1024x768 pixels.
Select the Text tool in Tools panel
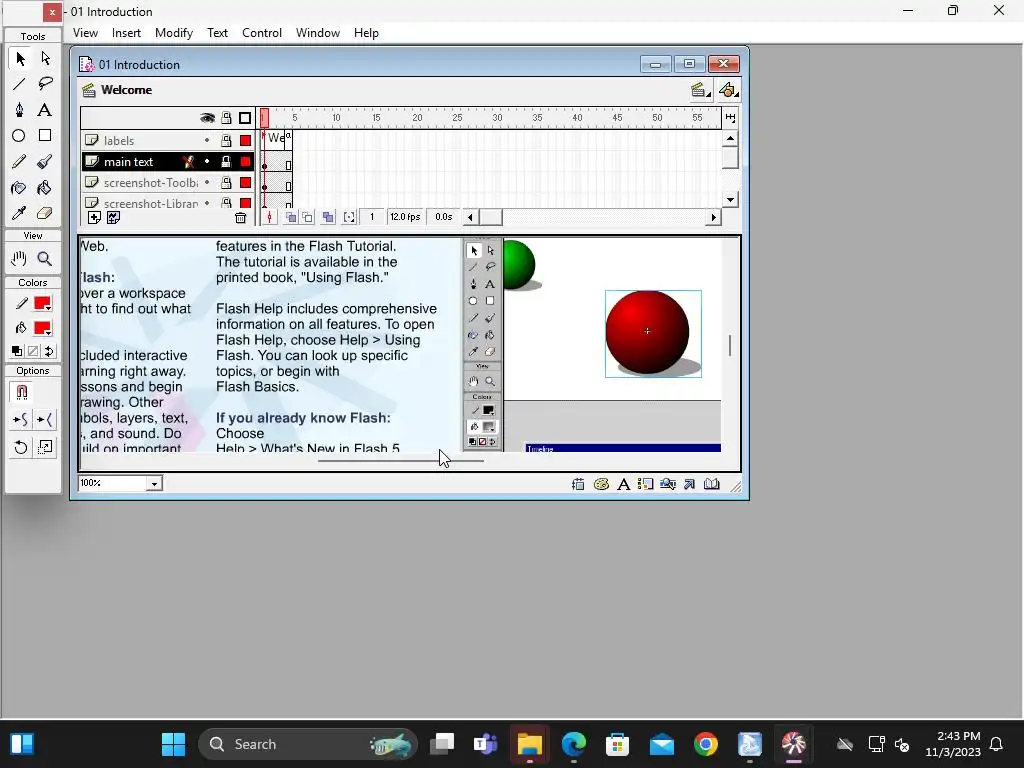click(44, 110)
